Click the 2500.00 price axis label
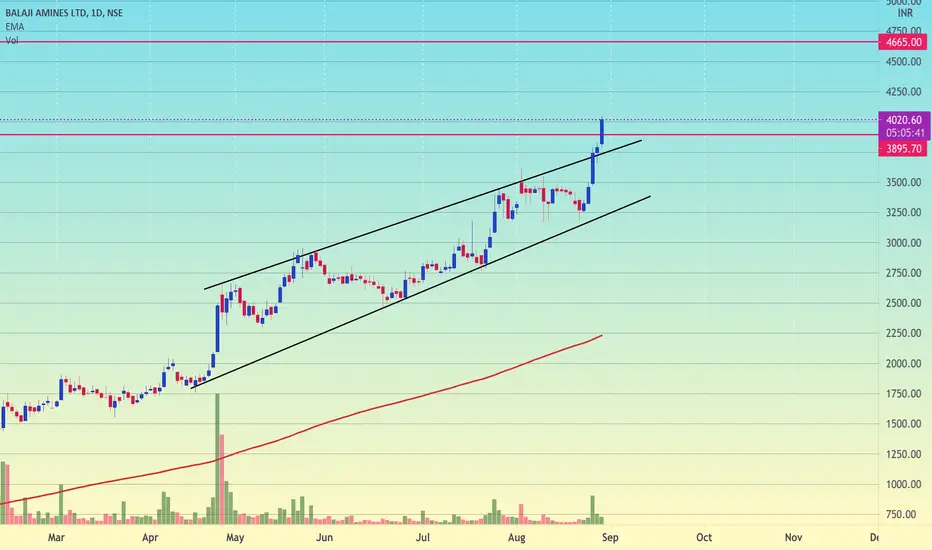Screen dimensions: 932x550 coord(903,303)
